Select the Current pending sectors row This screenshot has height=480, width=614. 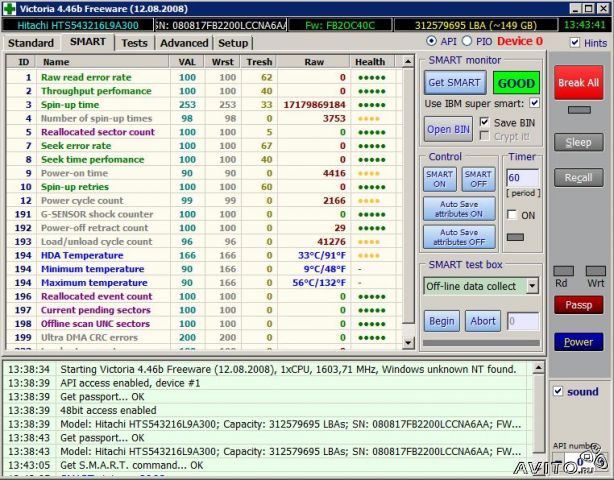pos(204,310)
